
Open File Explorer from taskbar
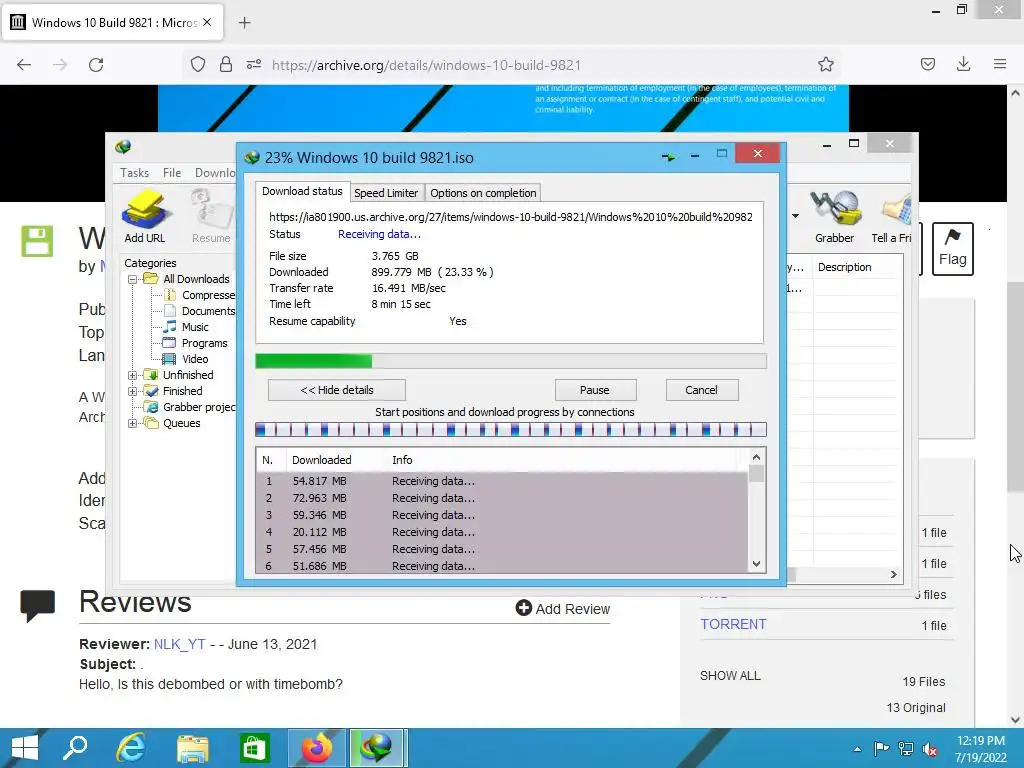click(193, 748)
